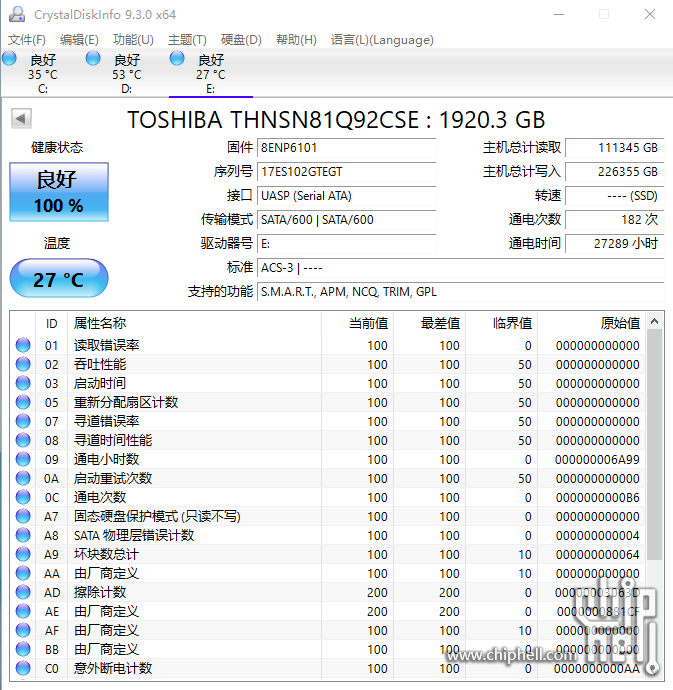Image resolution: width=673 pixels, height=690 pixels.
Task: Click the 当前值 column header
Action: [357, 323]
